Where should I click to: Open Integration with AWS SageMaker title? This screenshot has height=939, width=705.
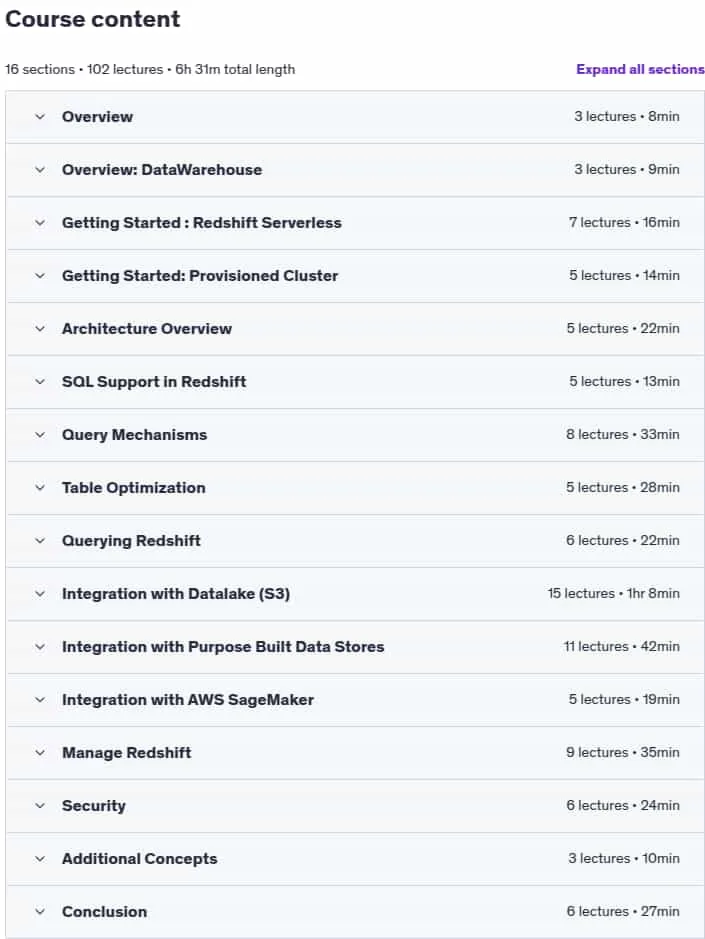[x=187, y=700]
